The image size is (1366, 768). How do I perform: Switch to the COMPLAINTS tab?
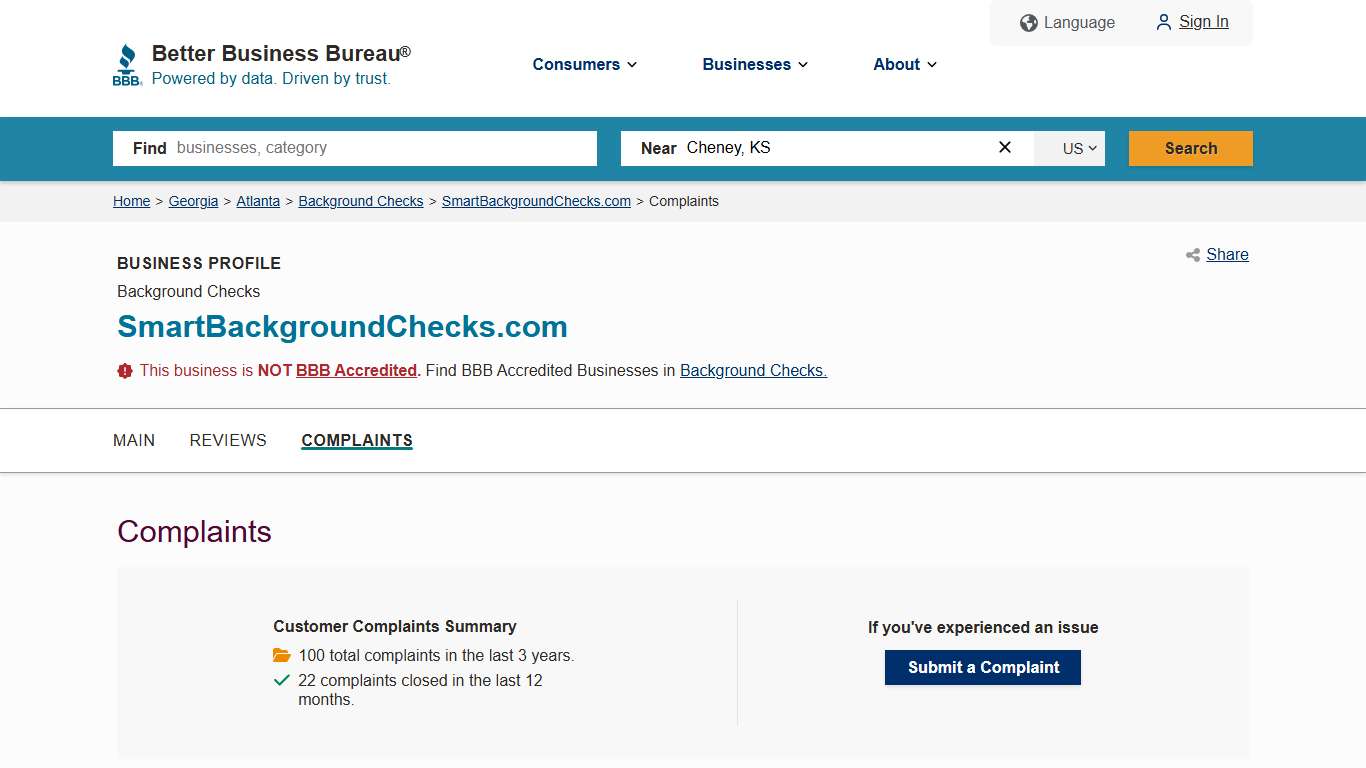(356, 440)
